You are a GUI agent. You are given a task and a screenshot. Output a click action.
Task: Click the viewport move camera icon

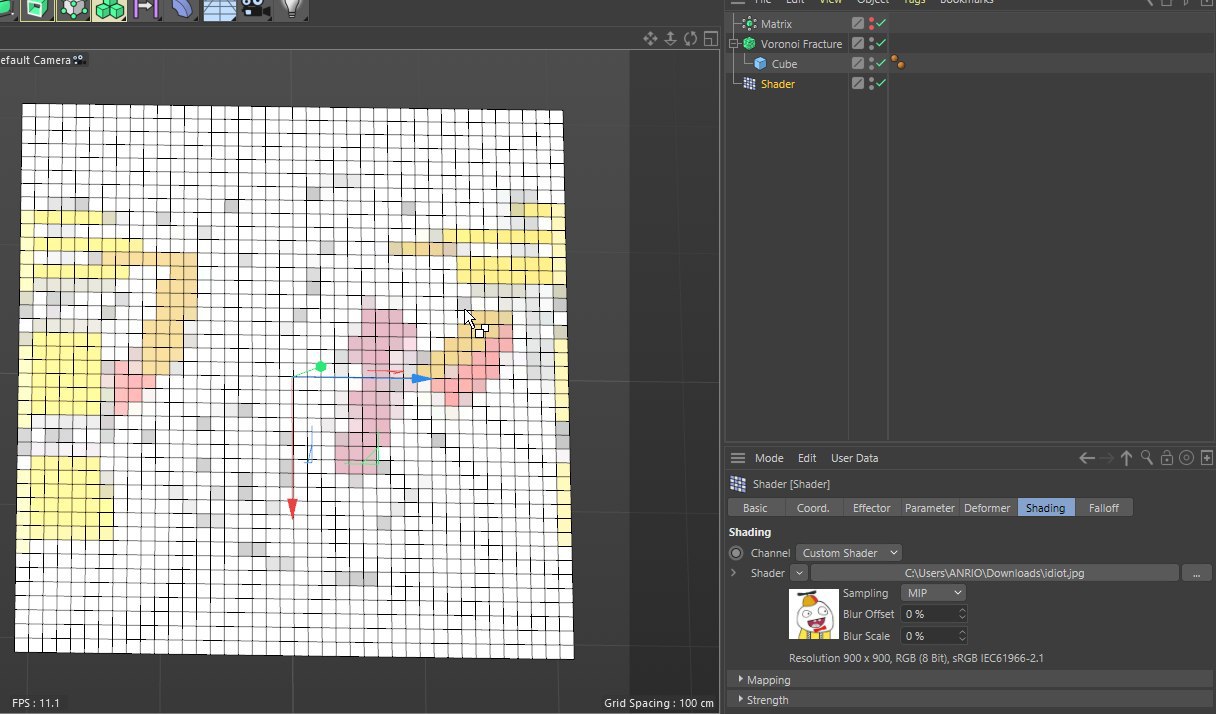tap(650, 39)
